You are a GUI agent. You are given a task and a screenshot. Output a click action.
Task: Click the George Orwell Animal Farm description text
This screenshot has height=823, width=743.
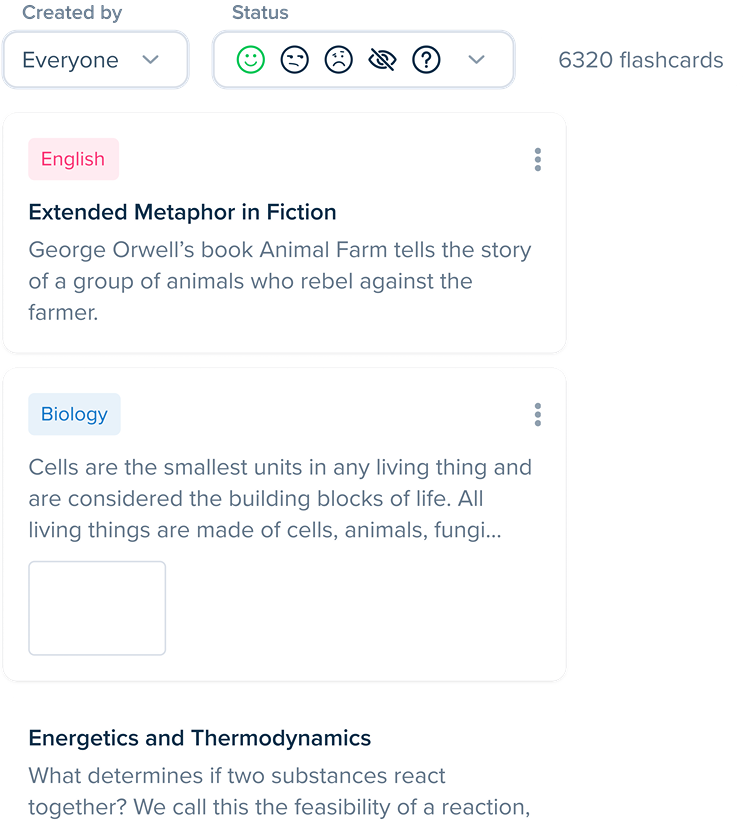point(280,281)
